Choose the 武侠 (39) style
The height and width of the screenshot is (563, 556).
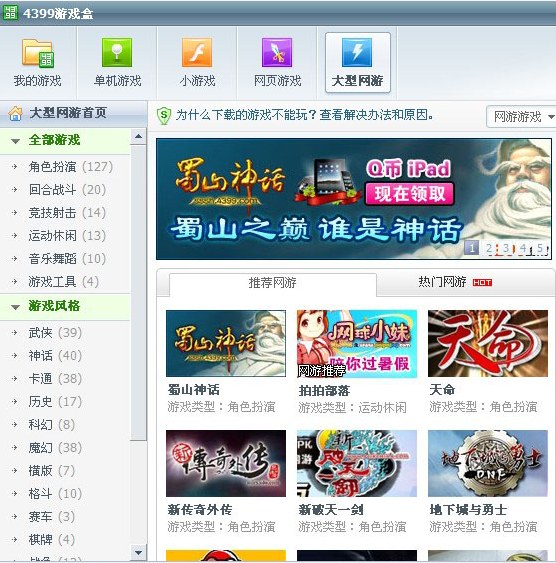click(55, 333)
